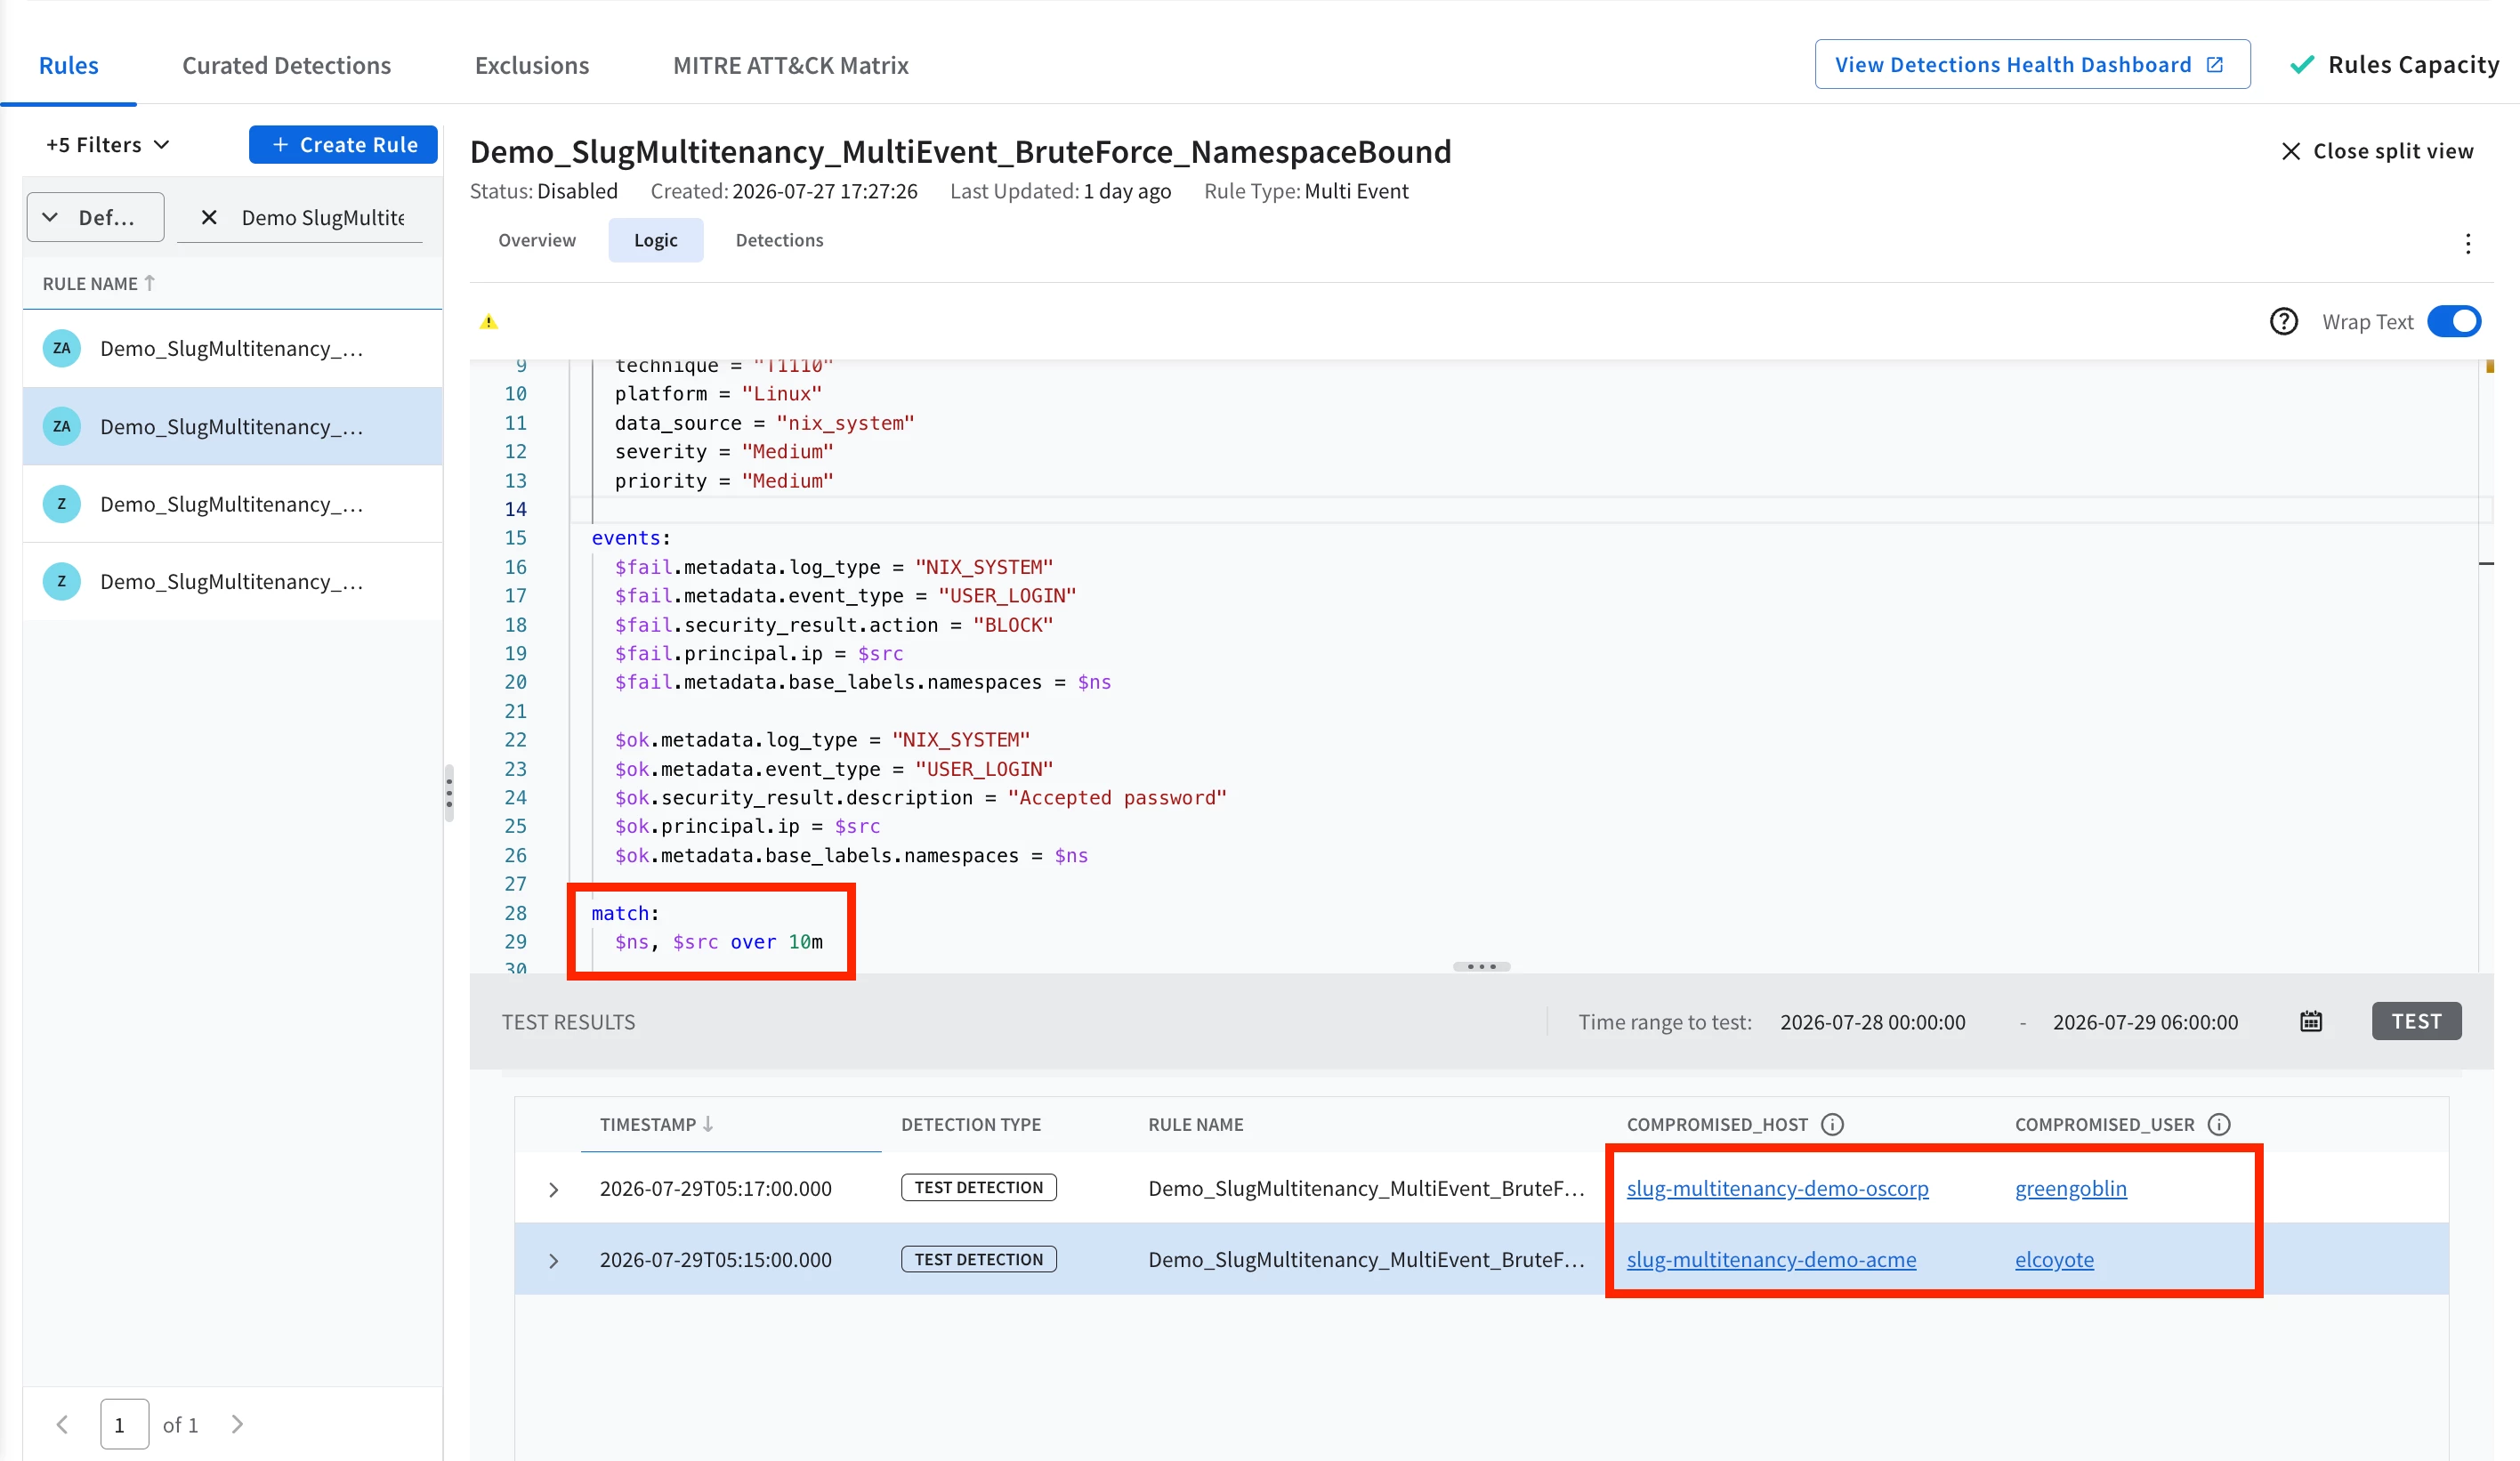Click the split pane vertical drag handle

coord(449,793)
